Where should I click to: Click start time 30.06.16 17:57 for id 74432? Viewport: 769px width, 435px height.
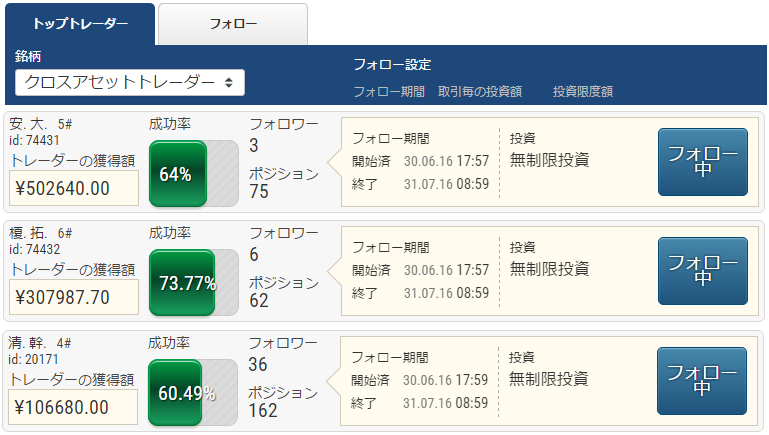click(x=446, y=270)
